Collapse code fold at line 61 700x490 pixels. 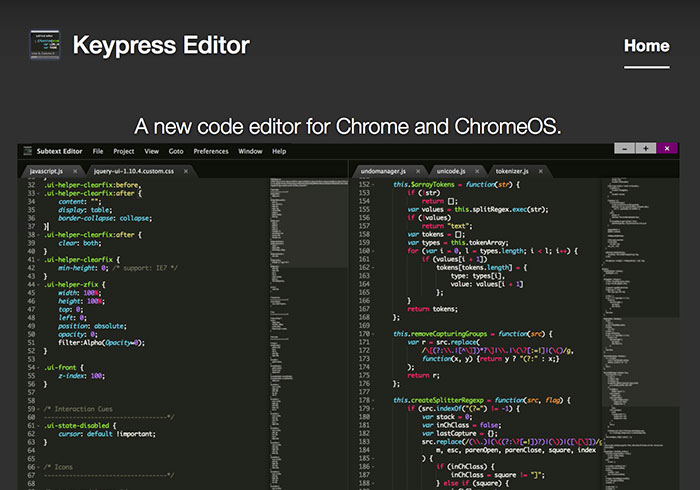(x=38, y=426)
